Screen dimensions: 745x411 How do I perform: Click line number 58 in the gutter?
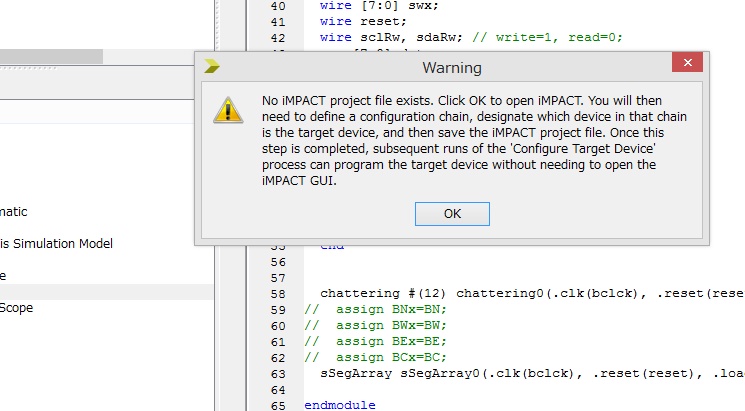click(277, 293)
